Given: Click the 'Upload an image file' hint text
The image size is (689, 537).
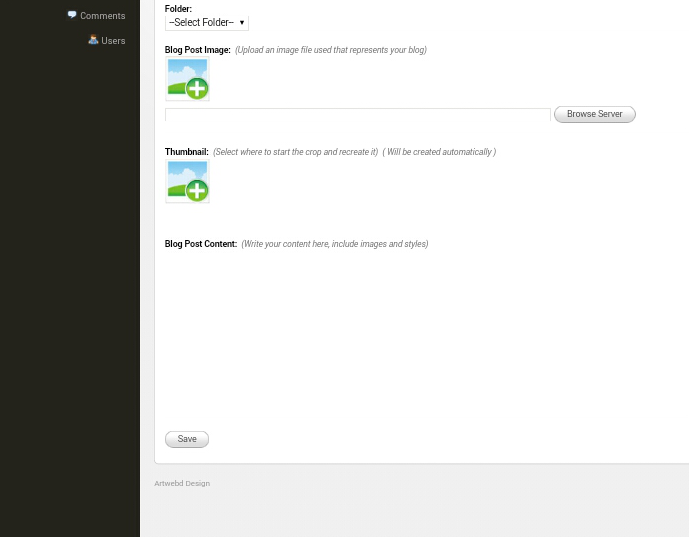Looking at the screenshot, I should click(x=331, y=50).
